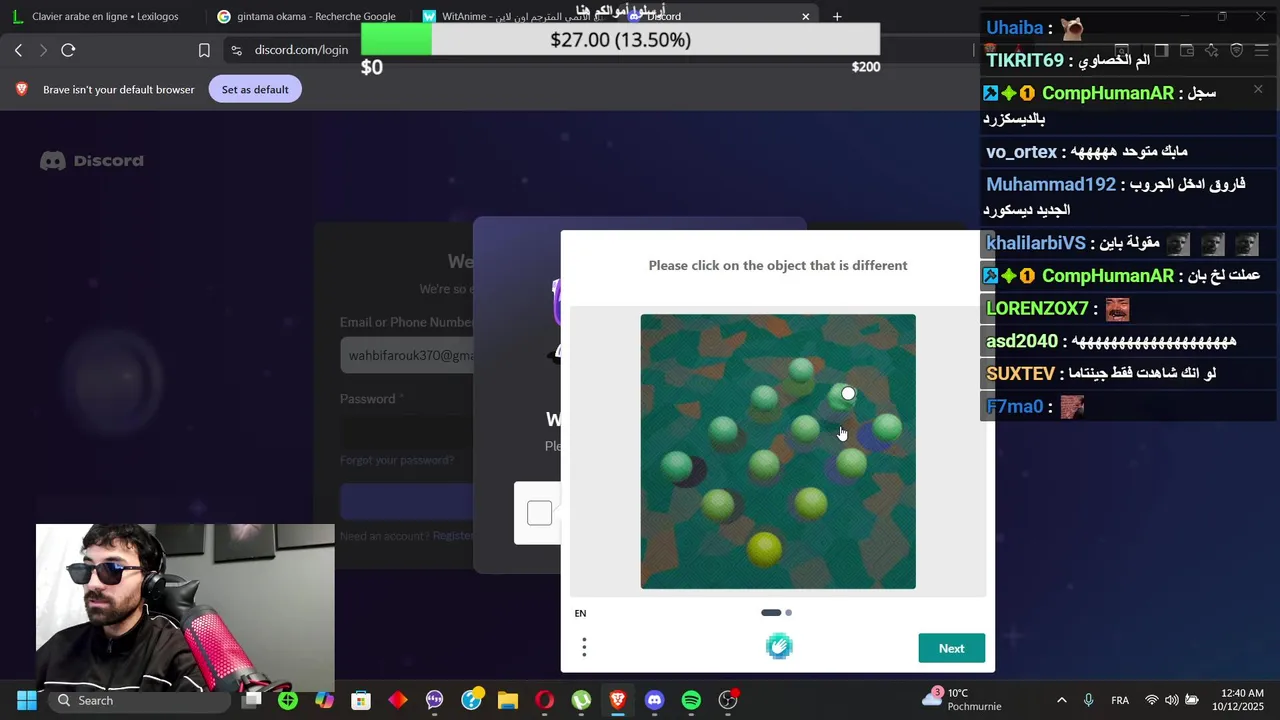Open the weather widget showing 10°C

[x=962, y=700]
